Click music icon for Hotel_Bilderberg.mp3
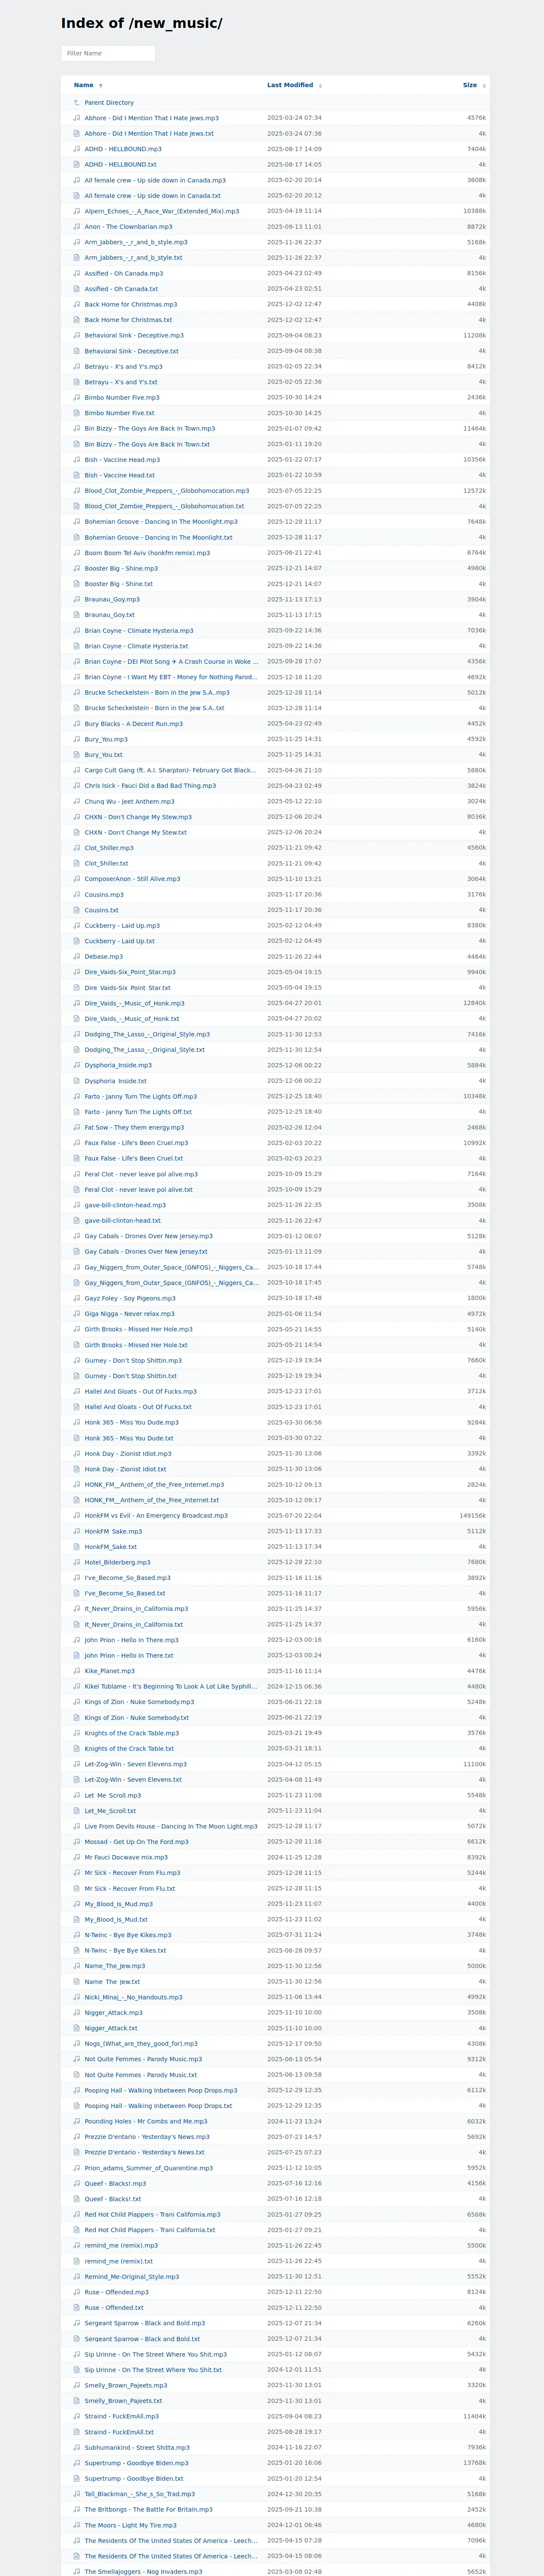This screenshot has height=2576, width=544. click(x=76, y=1562)
